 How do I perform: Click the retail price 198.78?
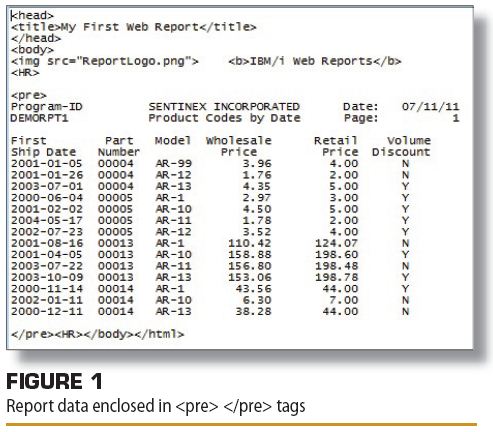point(337,277)
